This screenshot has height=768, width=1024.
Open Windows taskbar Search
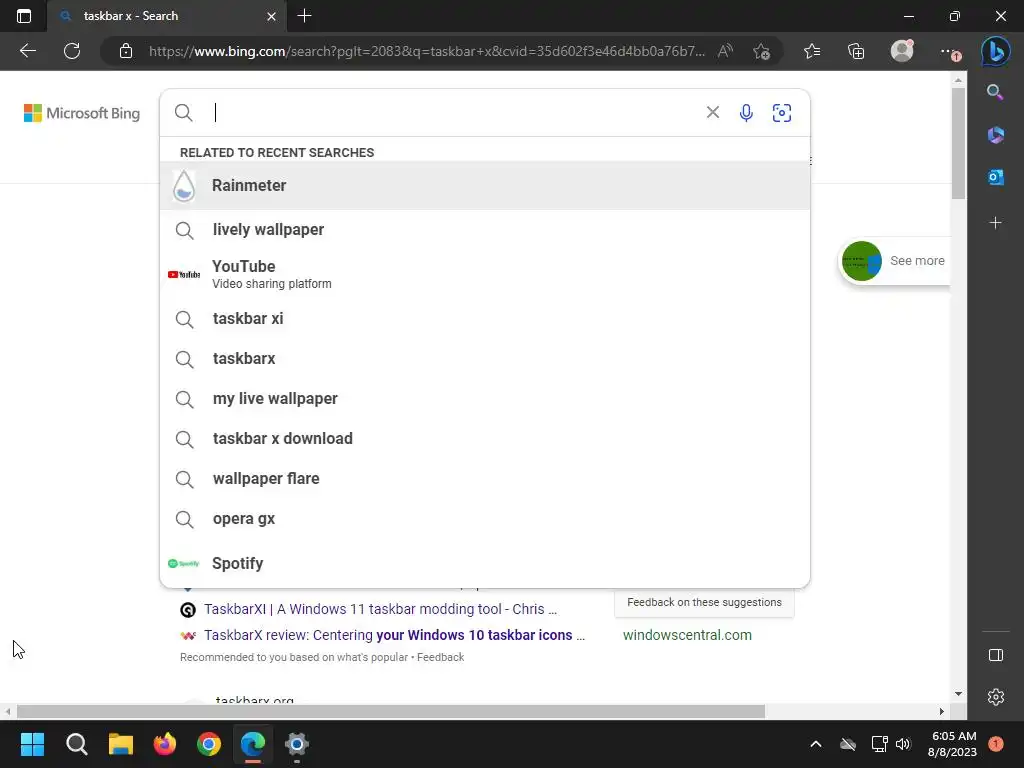(76, 744)
